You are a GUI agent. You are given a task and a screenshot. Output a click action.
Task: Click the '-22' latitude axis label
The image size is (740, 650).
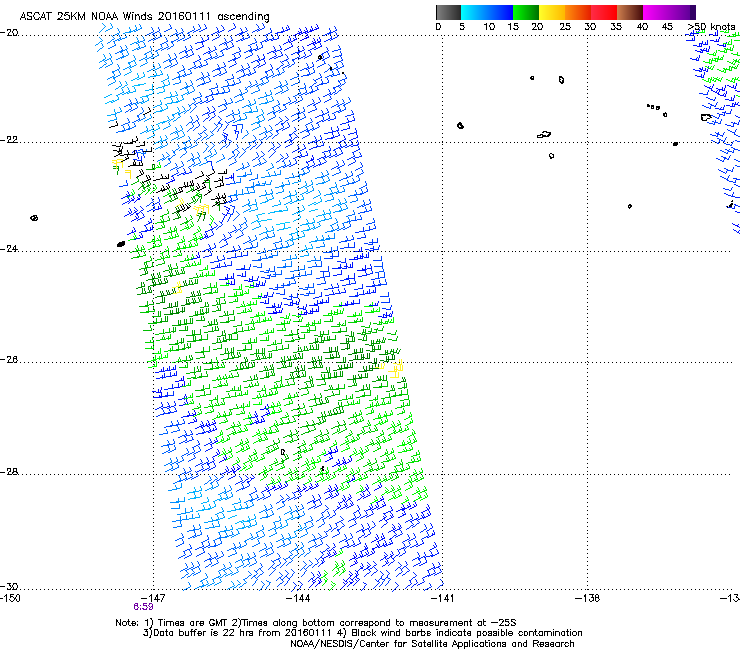point(9,140)
